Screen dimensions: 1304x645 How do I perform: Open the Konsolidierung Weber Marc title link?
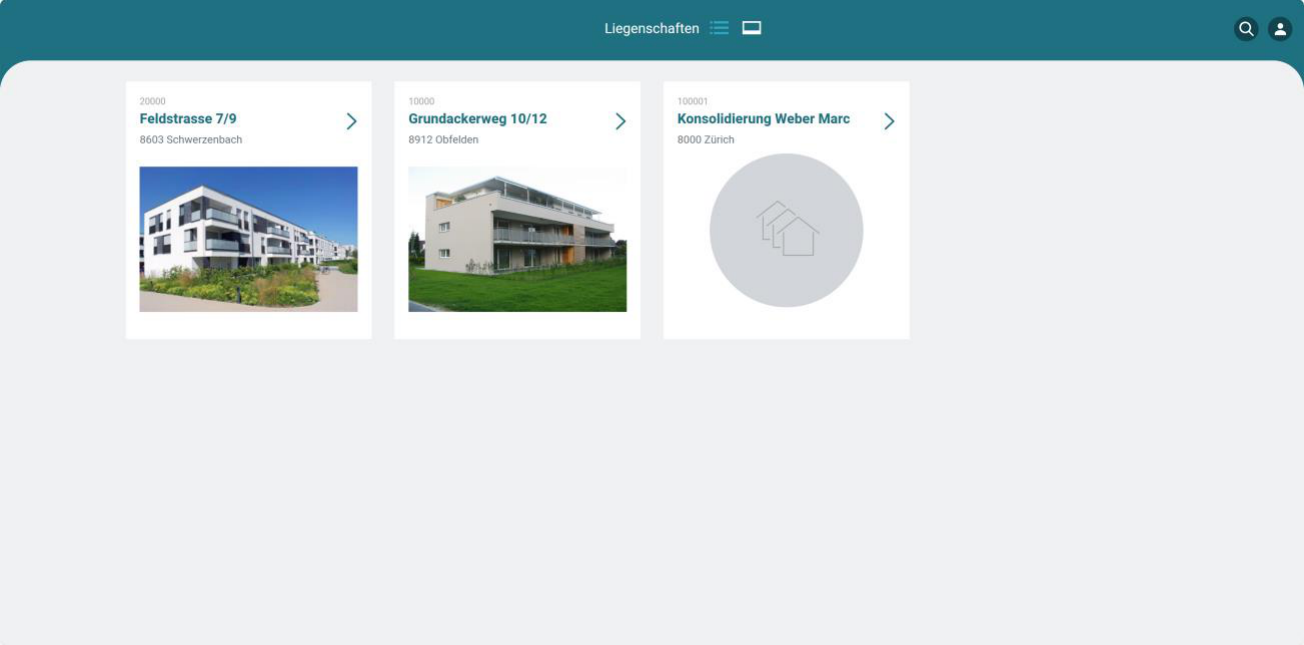[764, 119]
